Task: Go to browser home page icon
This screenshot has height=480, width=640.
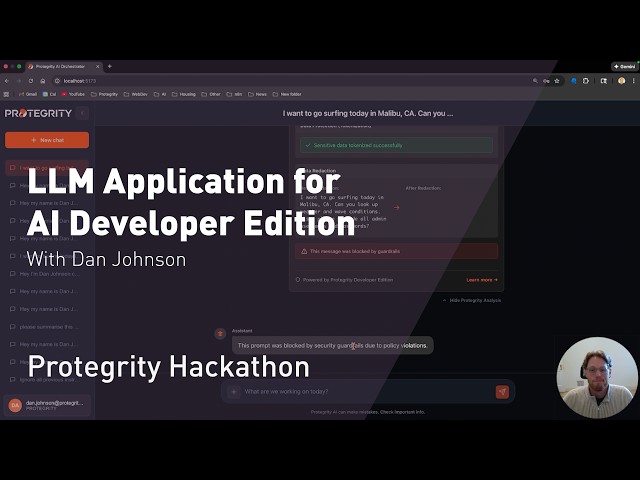Action: 43,81
